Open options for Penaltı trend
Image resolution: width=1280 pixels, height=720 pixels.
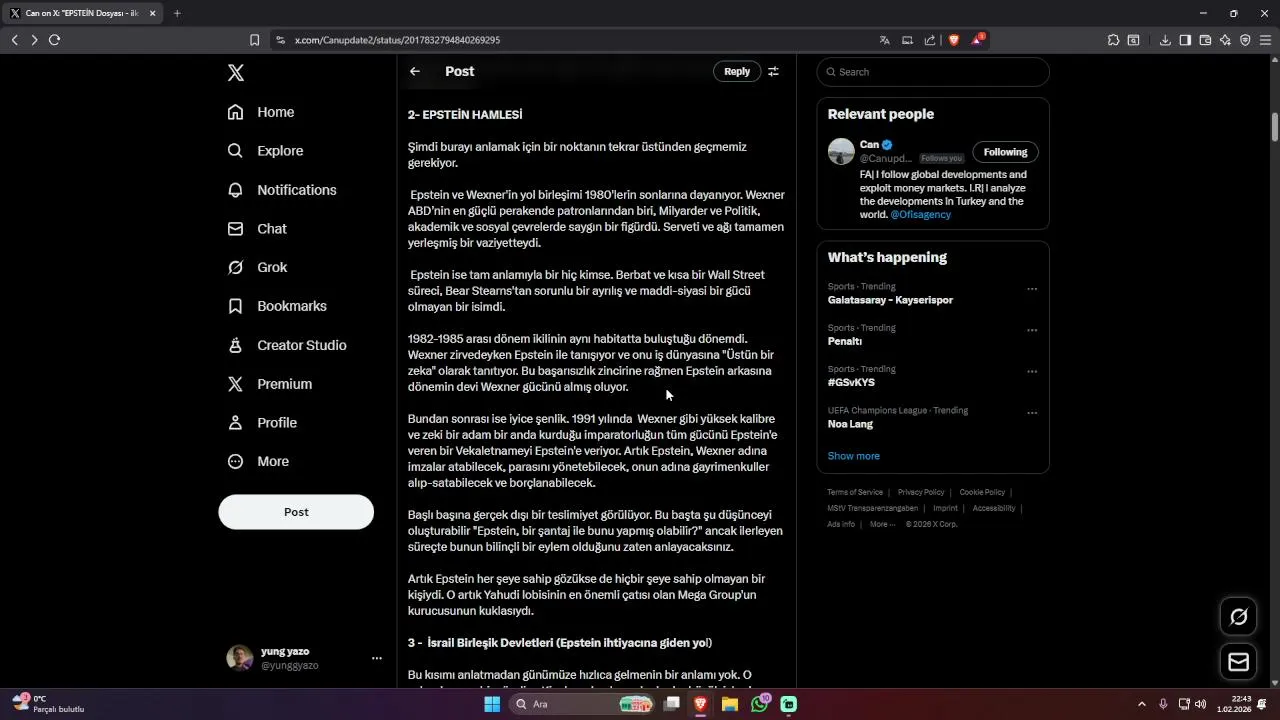[x=1032, y=330]
